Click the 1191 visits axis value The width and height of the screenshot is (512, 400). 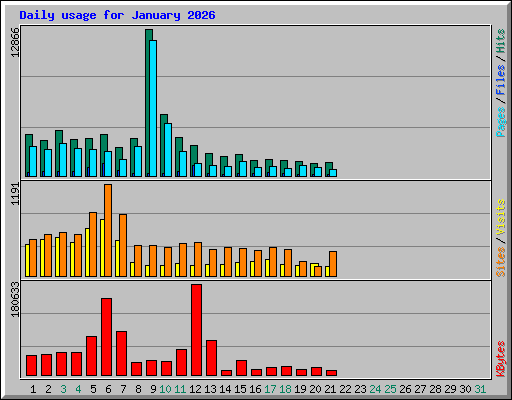click(15, 194)
